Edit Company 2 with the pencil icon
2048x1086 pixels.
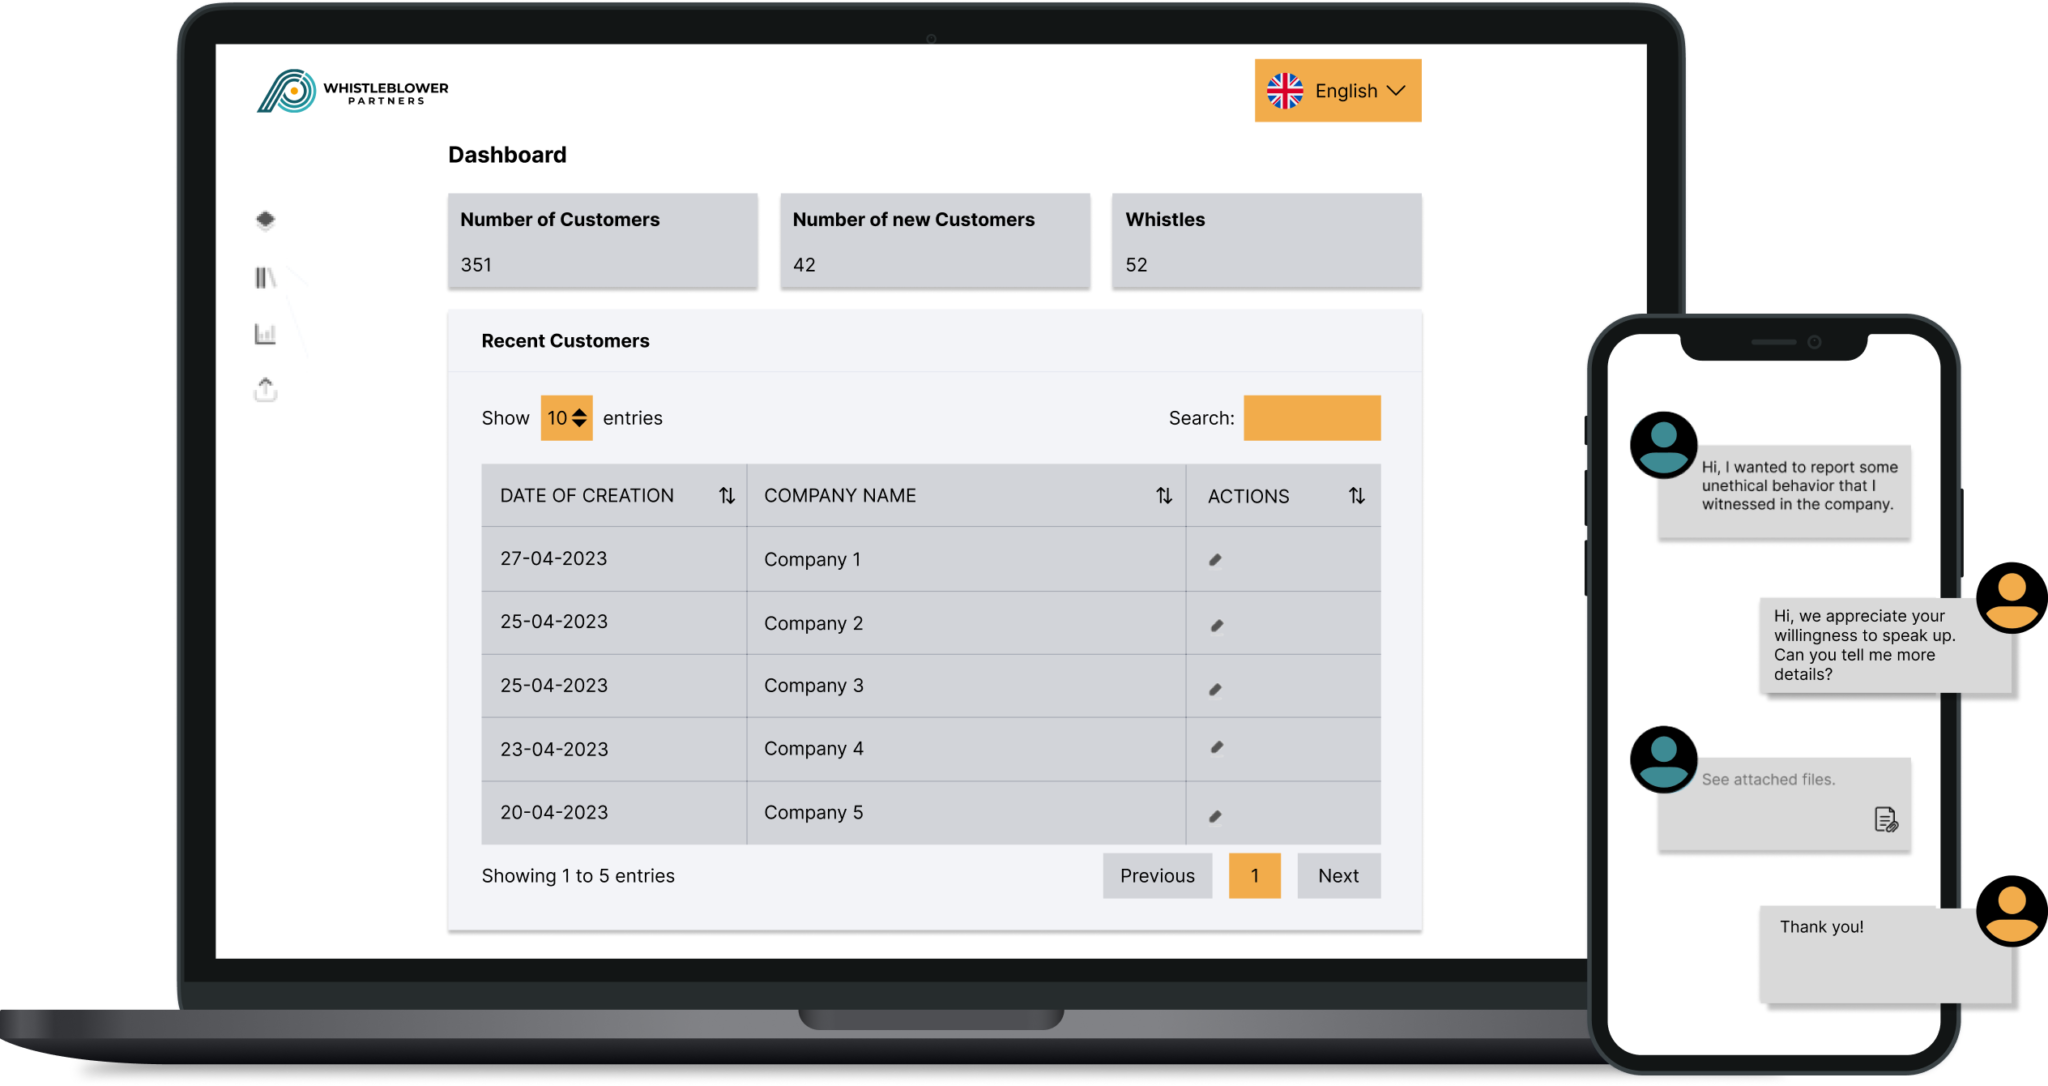pos(1216,626)
